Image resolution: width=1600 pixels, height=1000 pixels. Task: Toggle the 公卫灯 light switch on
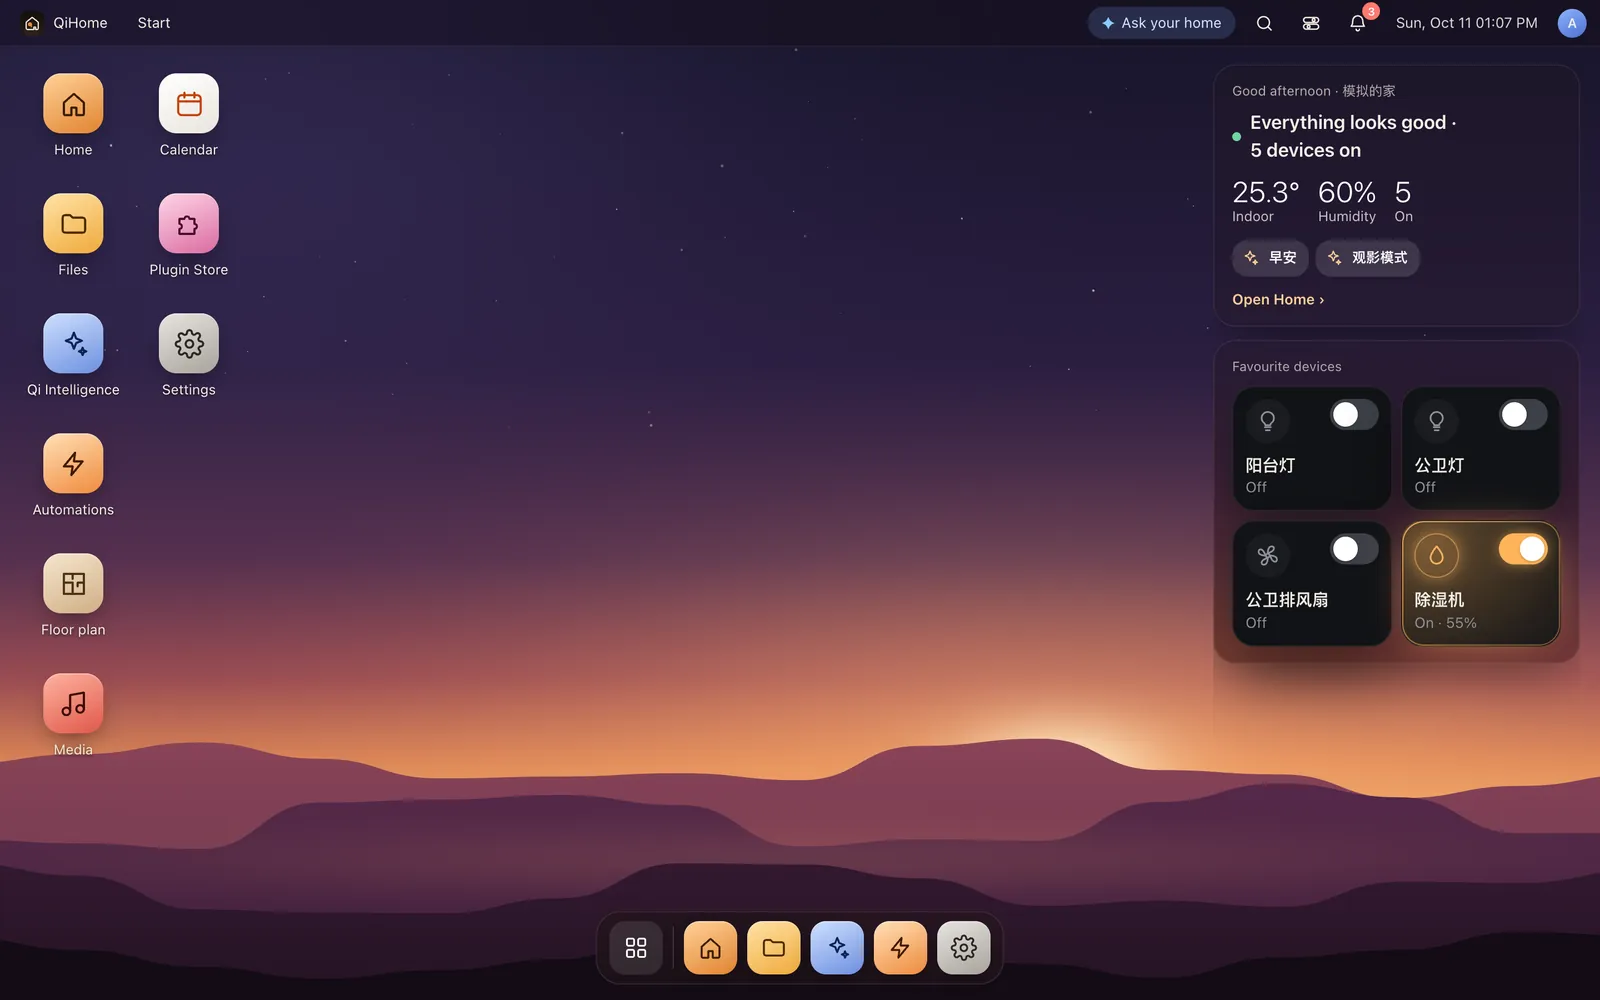[x=1523, y=415]
